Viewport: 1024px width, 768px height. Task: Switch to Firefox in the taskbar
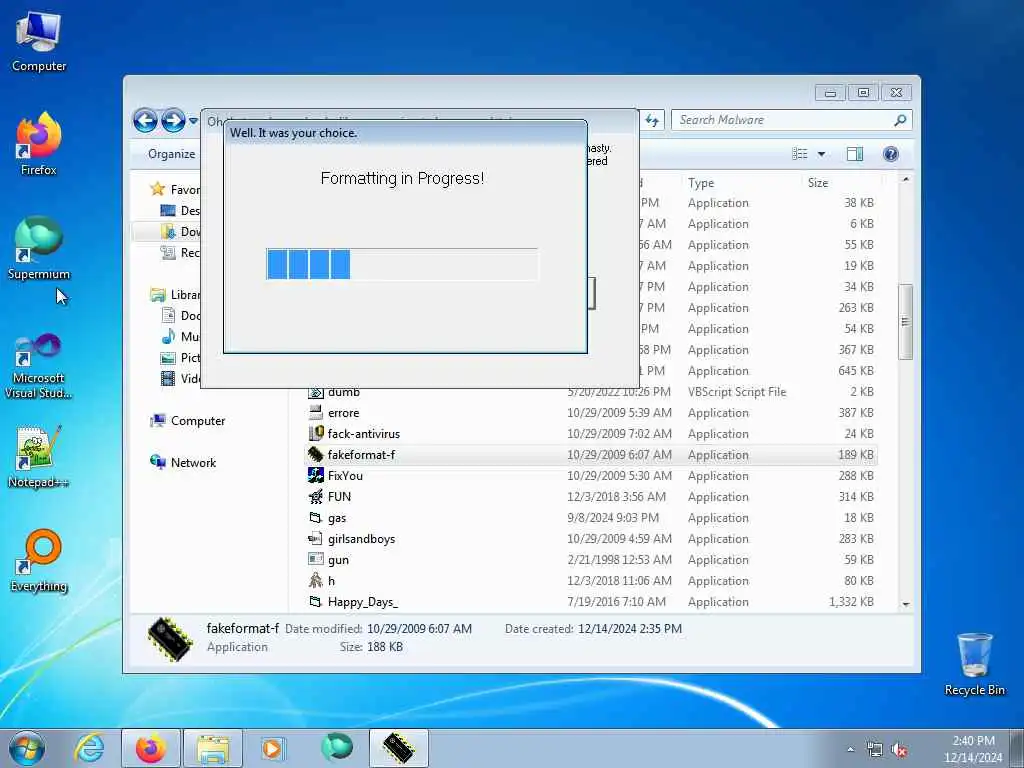point(151,748)
